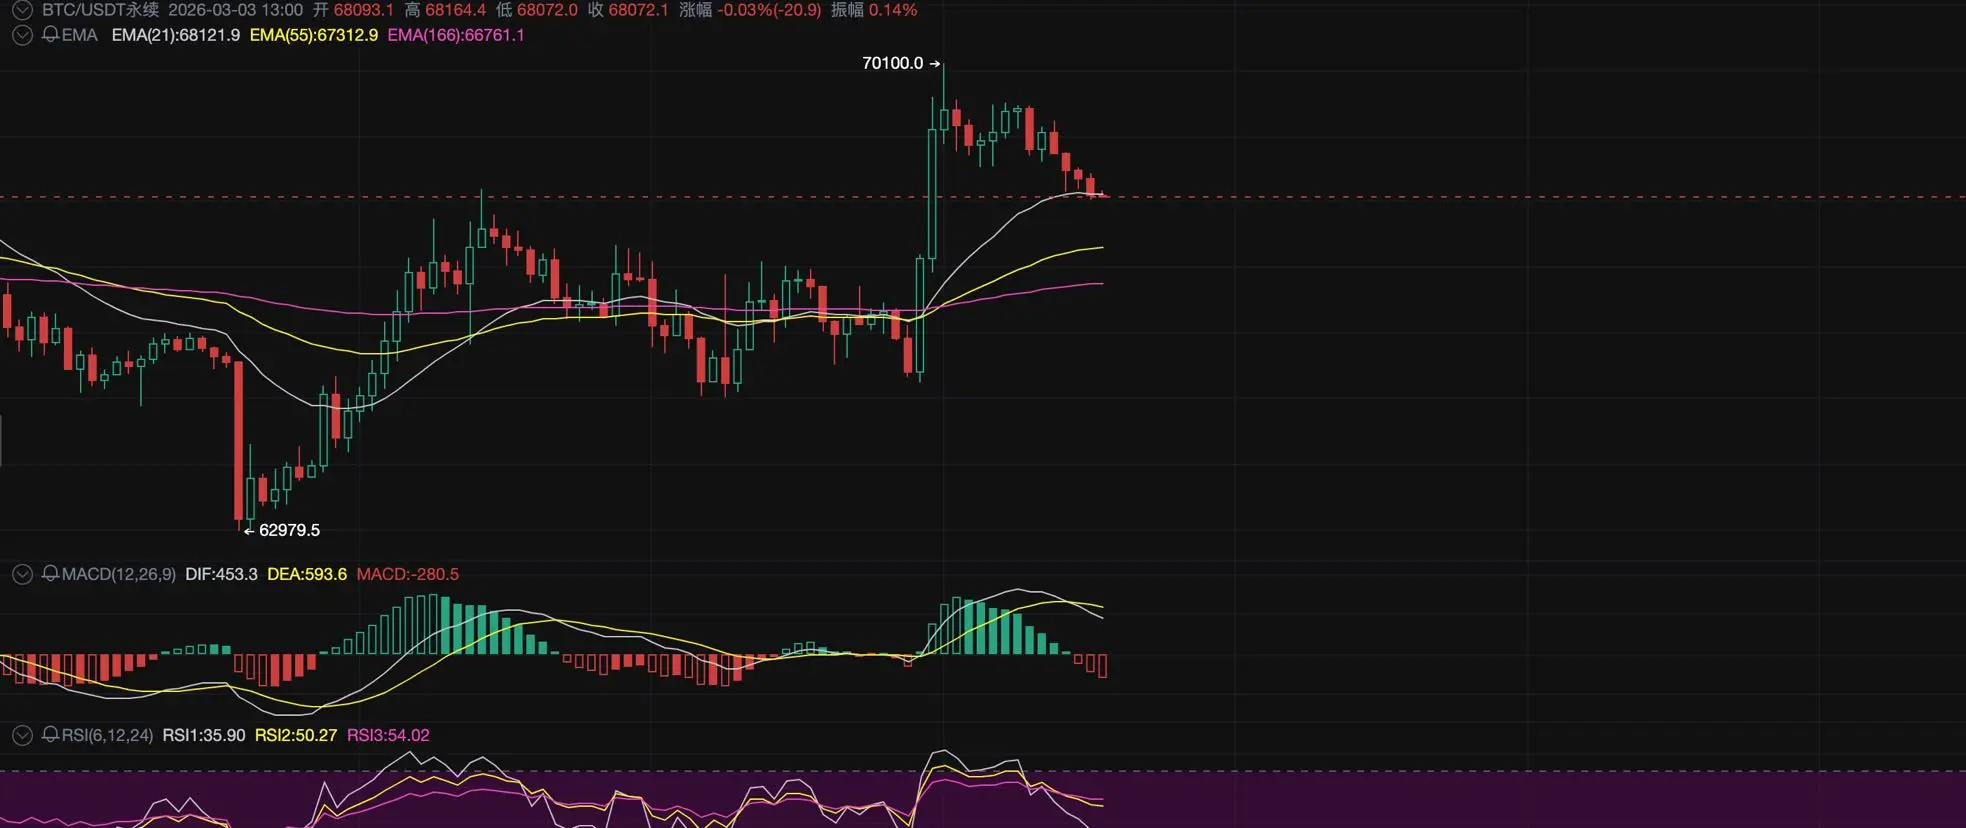Click the EMA(21):68121.9 value

point(176,35)
